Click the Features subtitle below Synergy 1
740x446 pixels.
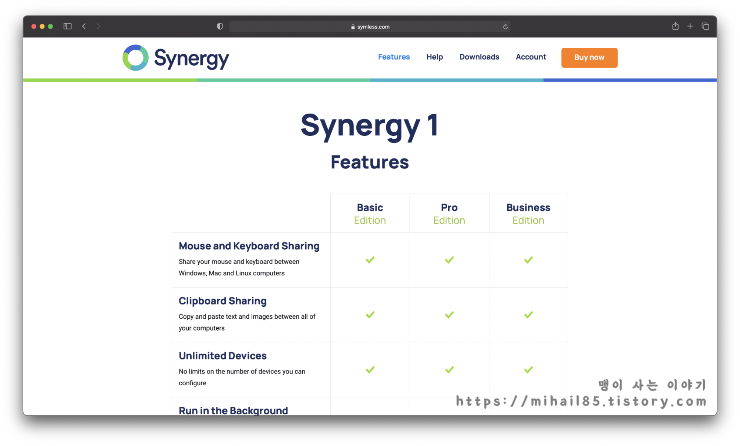pos(370,162)
